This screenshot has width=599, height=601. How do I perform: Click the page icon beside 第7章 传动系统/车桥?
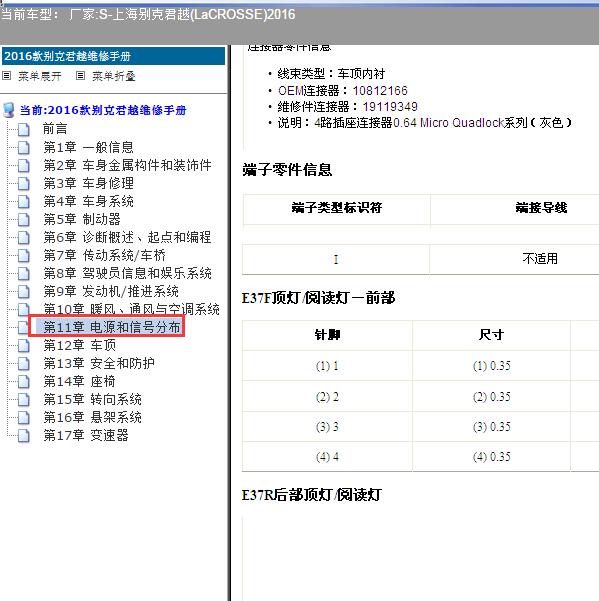(x=24, y=255)
